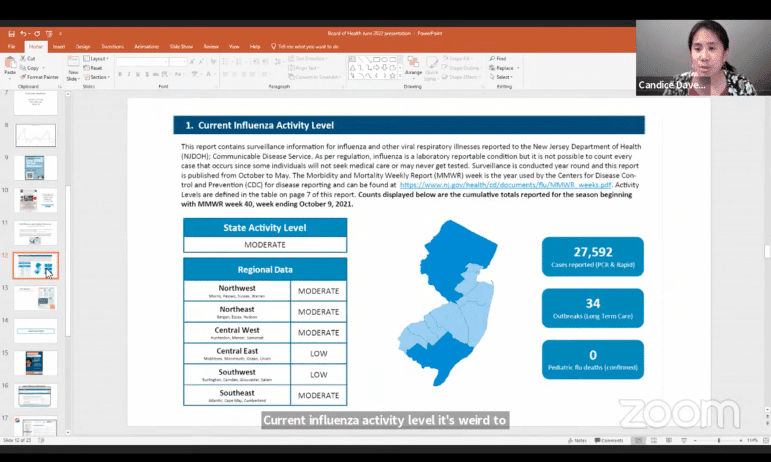Open the Review ribbon tab

pos(211,47)
